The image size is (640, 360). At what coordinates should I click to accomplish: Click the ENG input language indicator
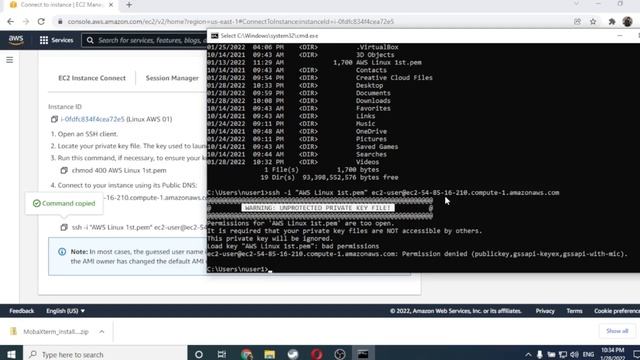point(588,354)
